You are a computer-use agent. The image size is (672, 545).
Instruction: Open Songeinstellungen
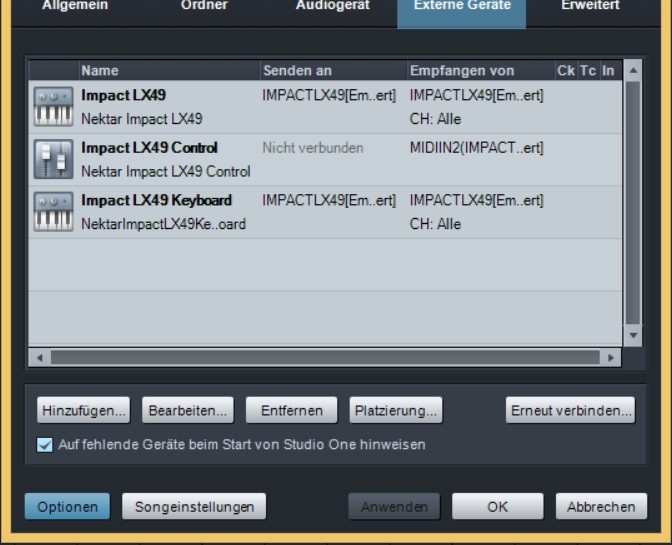point(194,506)
